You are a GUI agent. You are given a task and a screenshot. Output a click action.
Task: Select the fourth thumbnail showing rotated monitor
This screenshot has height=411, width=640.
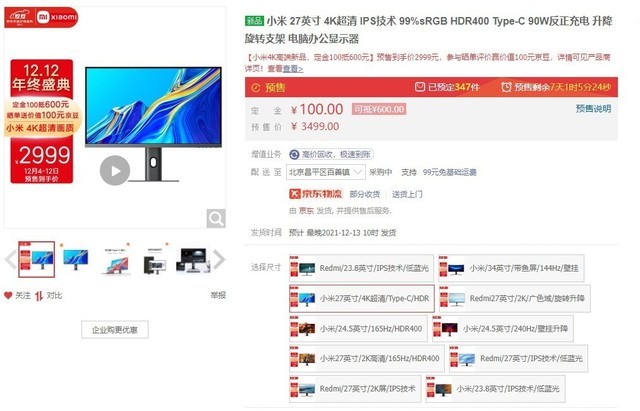coord(155,260)
